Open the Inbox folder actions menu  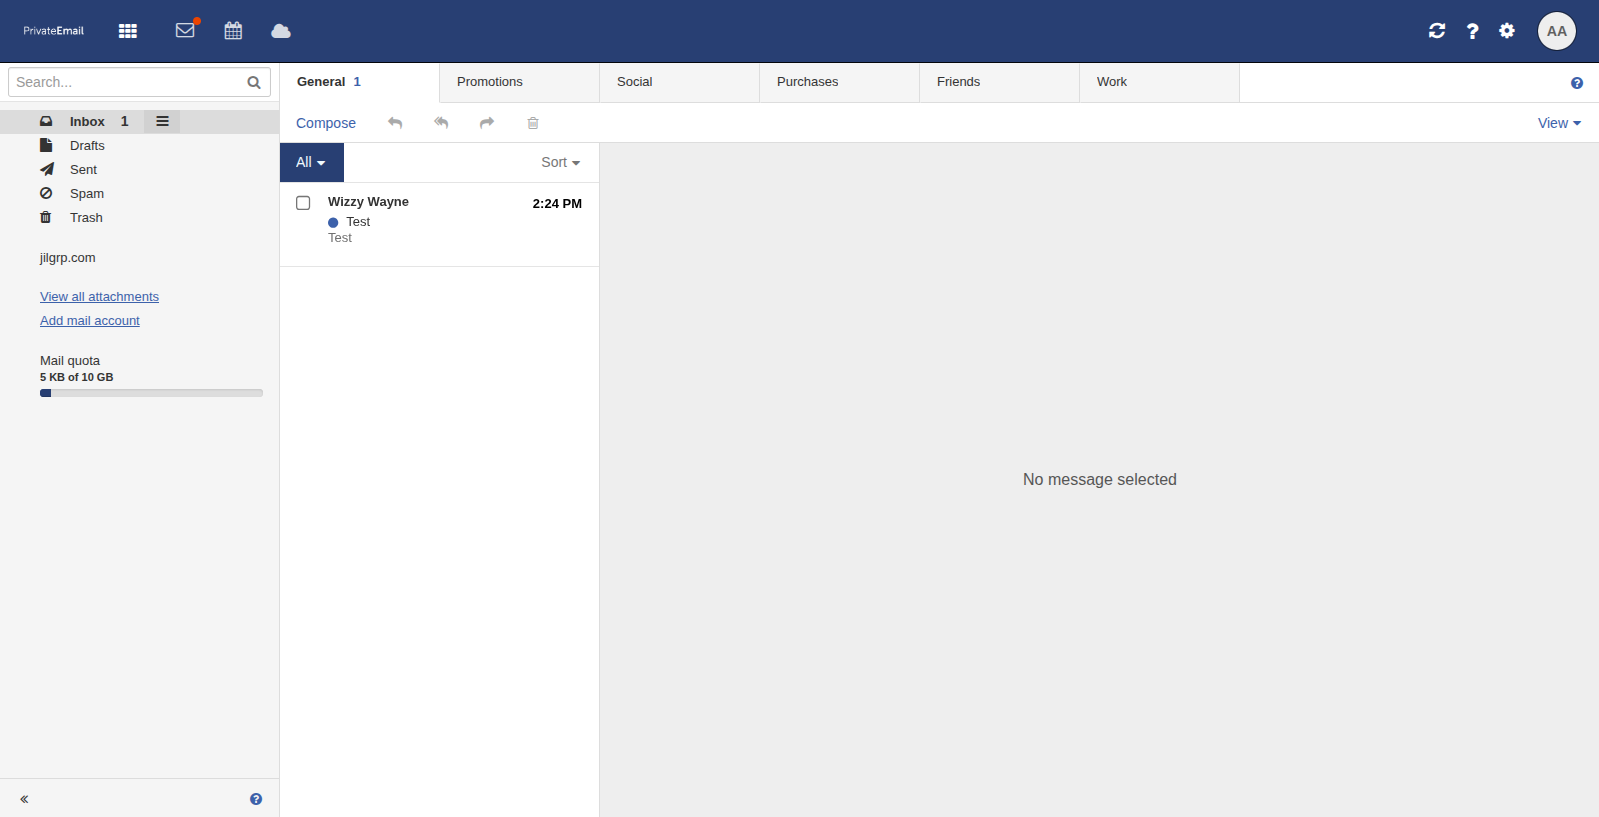tap(162, 121)
